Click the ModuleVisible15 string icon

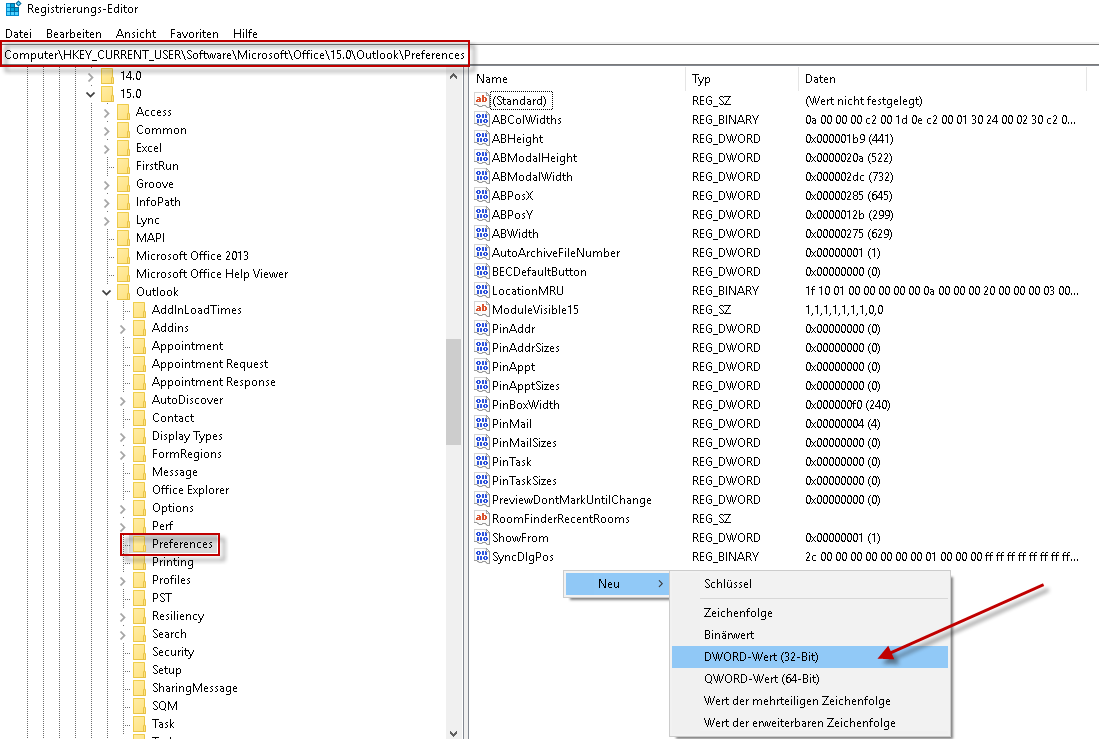[482, 309]
